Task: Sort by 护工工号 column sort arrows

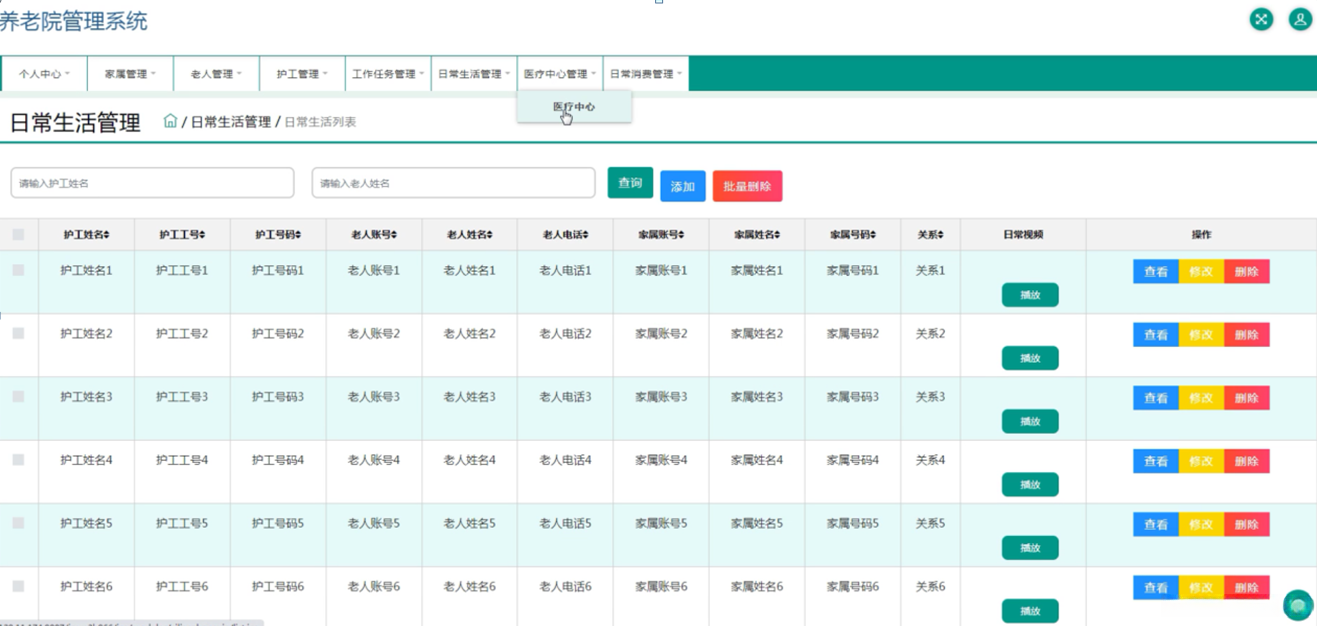Action: tap(203, 235)
